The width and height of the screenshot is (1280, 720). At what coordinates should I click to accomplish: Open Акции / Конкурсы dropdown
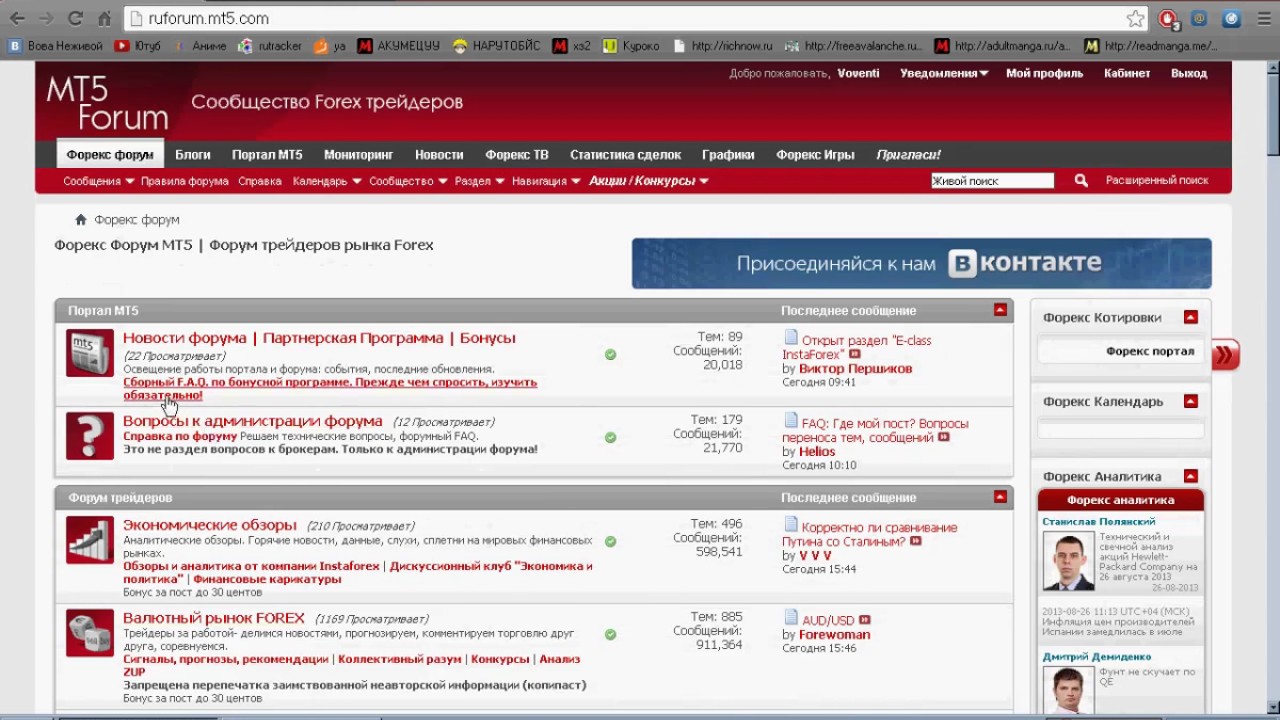[x=649, y=181]
